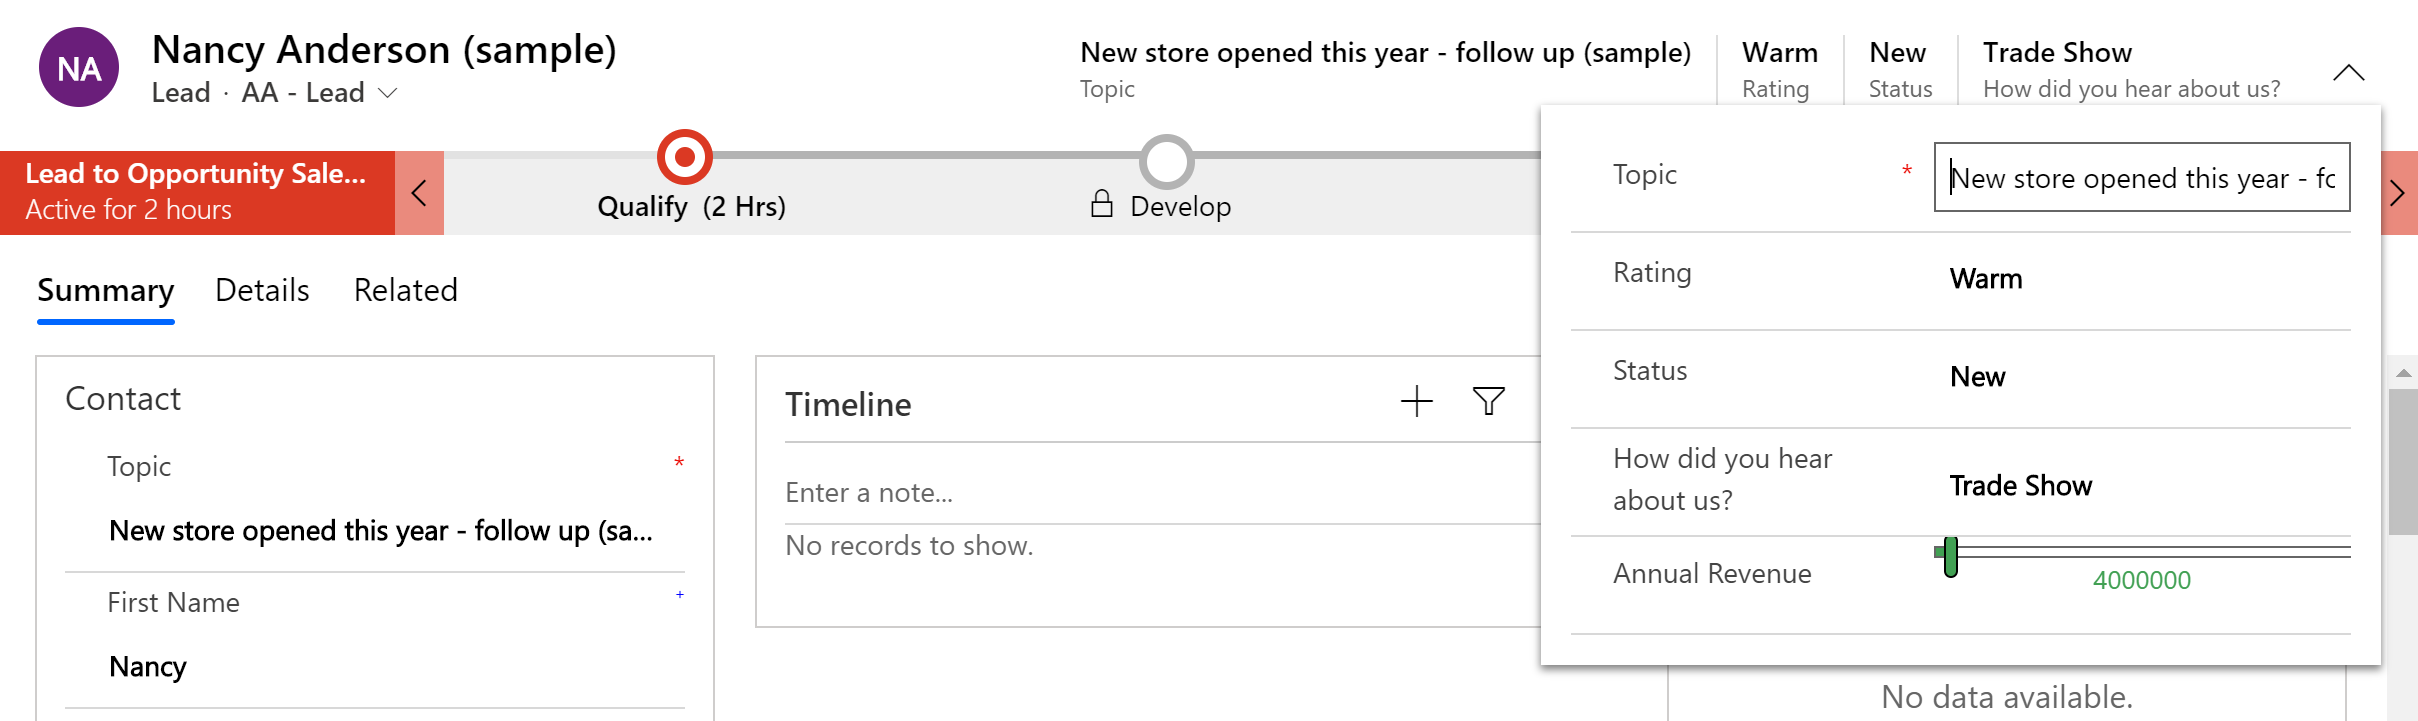
Task: Open the Related tab
Action: [x=405, y=290]
